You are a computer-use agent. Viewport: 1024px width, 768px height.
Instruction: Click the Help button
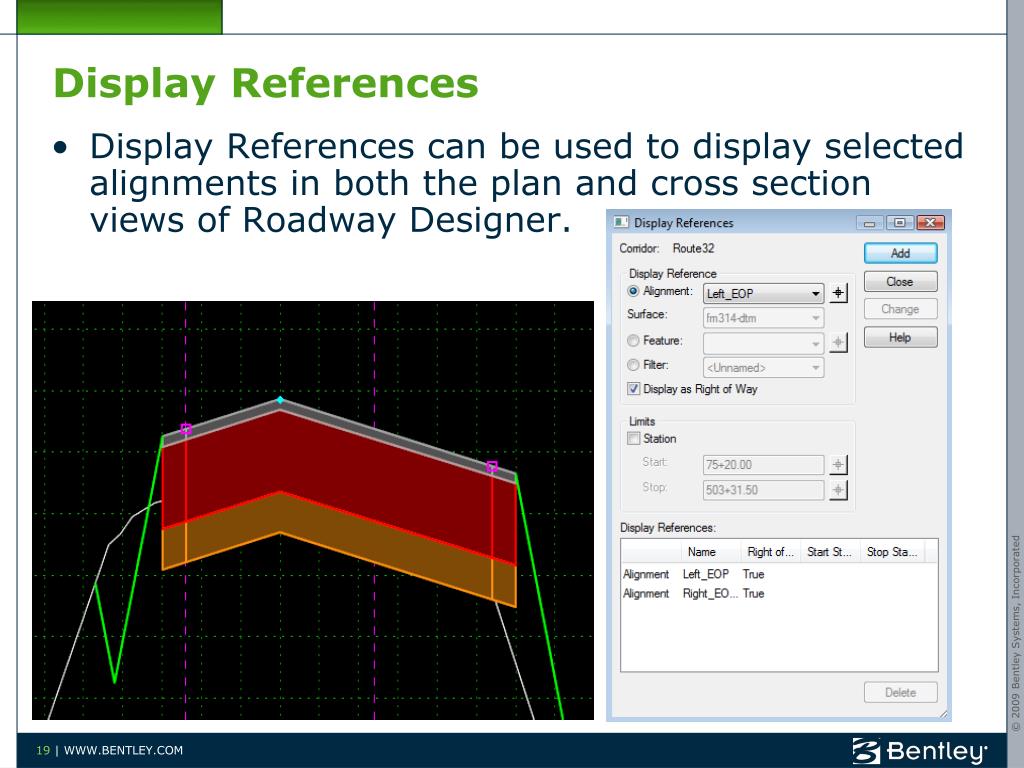901,338
